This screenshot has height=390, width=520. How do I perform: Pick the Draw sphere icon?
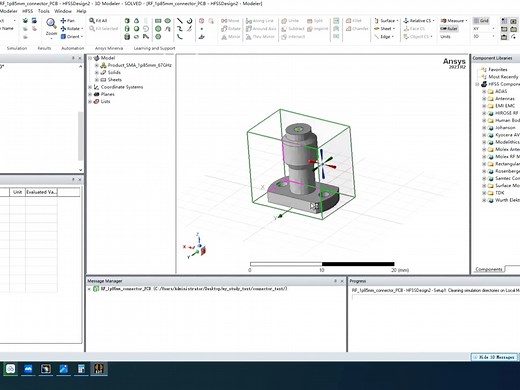coord(137,29)
